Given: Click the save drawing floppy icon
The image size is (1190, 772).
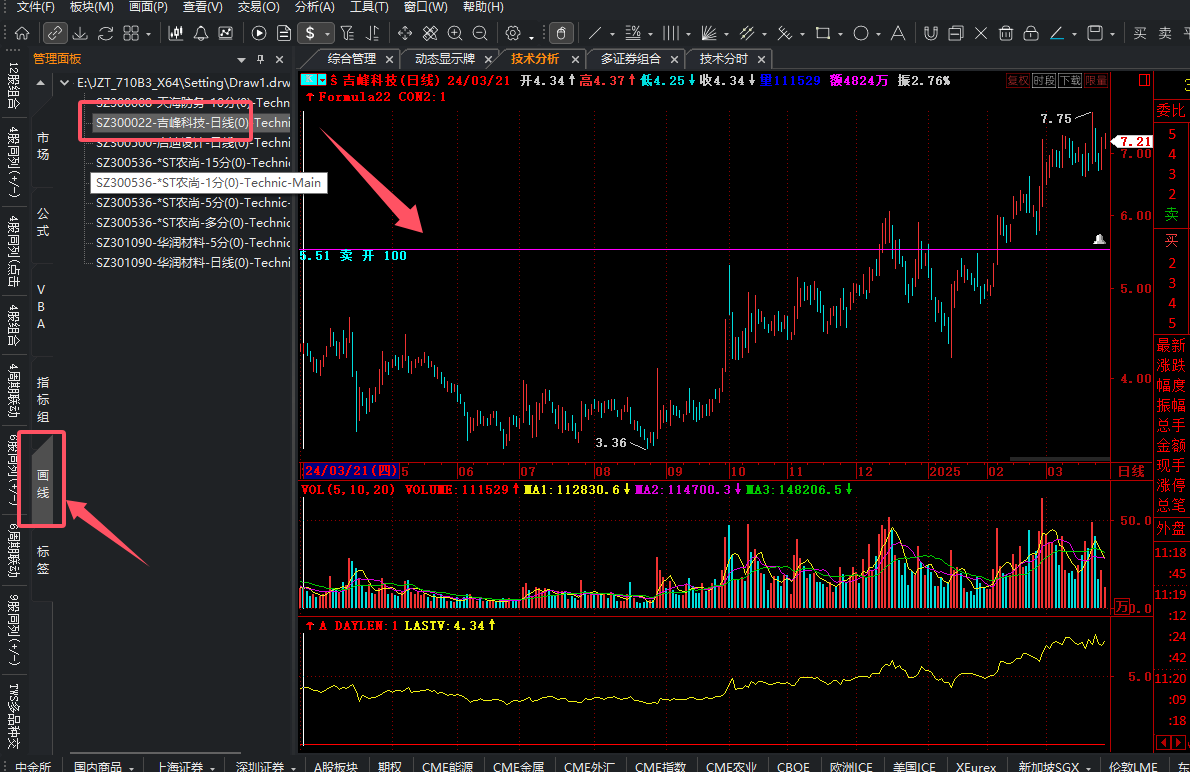Looking at the screenshot, I should pos(1094,33).
